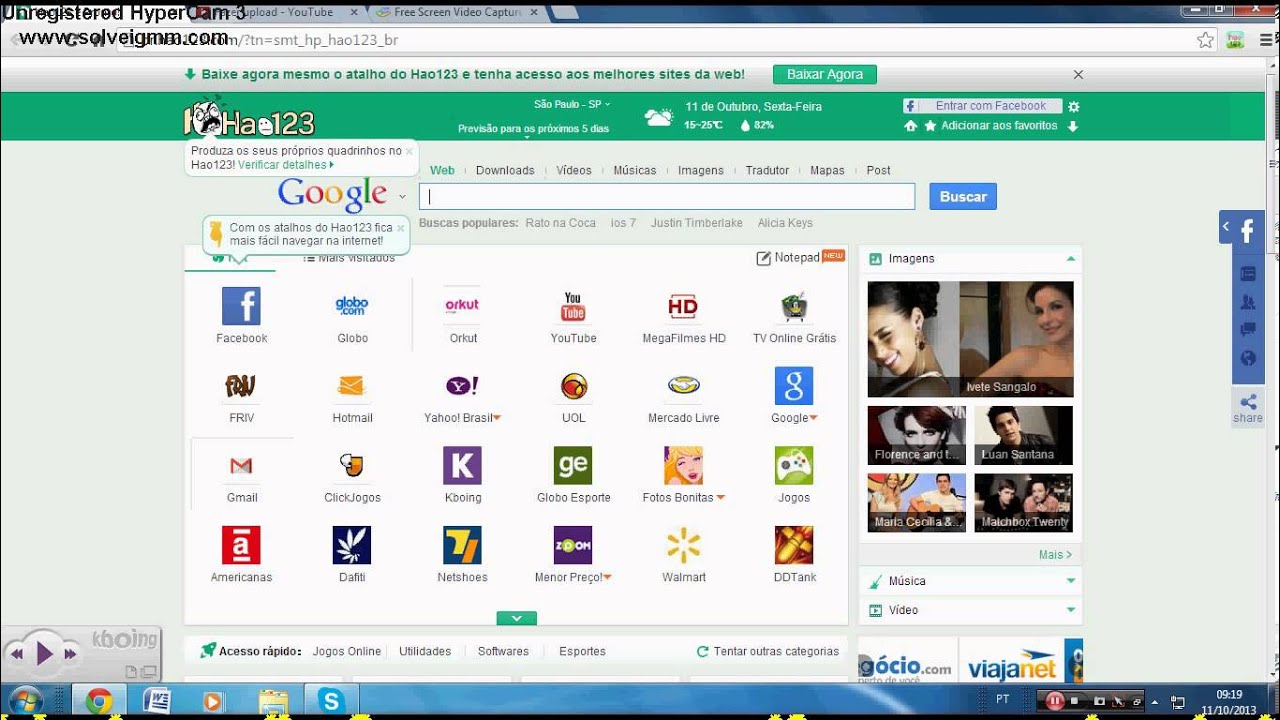The image size is (1280, 720).
Task: Expand the Menor Preço! dropdown arrow
Action: (x=608, y=578)
